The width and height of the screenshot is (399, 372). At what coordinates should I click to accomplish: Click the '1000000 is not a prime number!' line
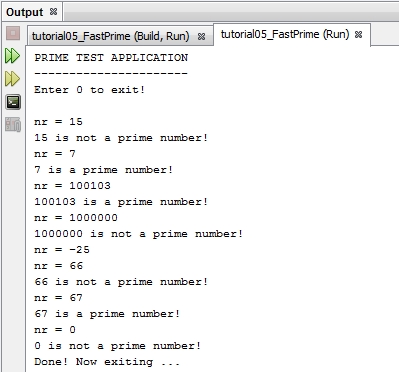[138, 234]
